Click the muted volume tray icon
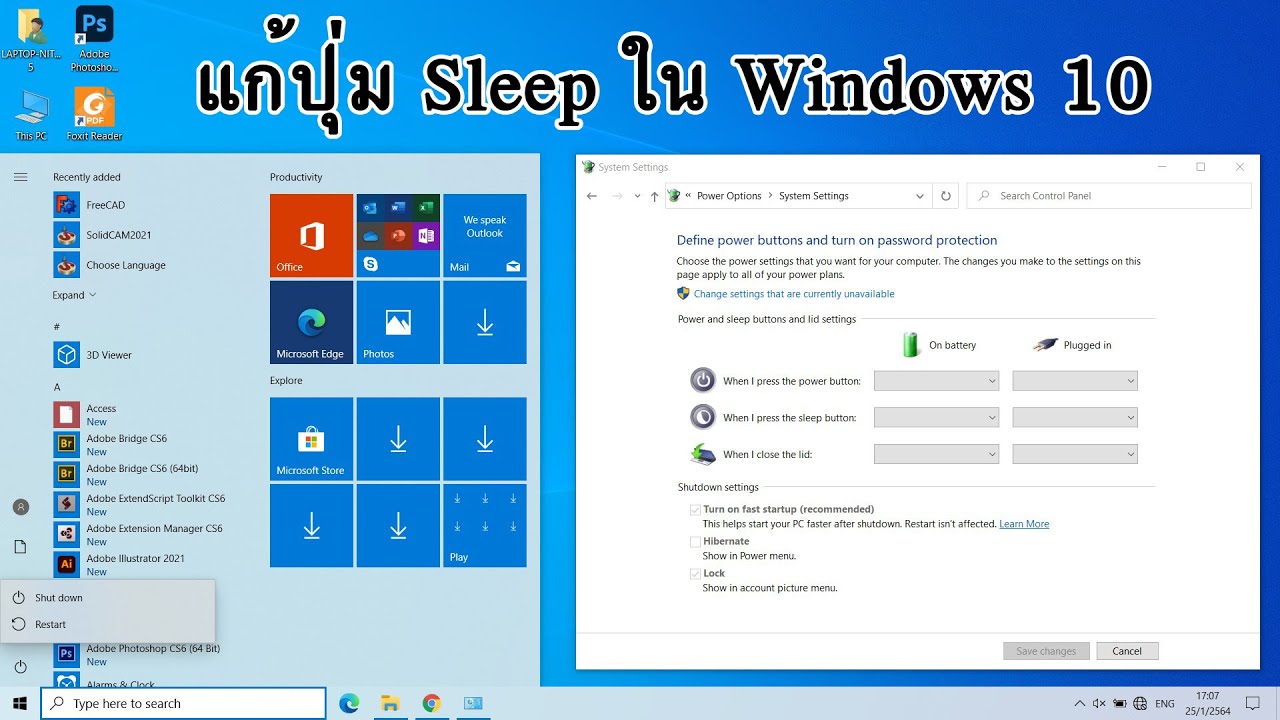1280x720 pixels. [x=1099, y=704]
